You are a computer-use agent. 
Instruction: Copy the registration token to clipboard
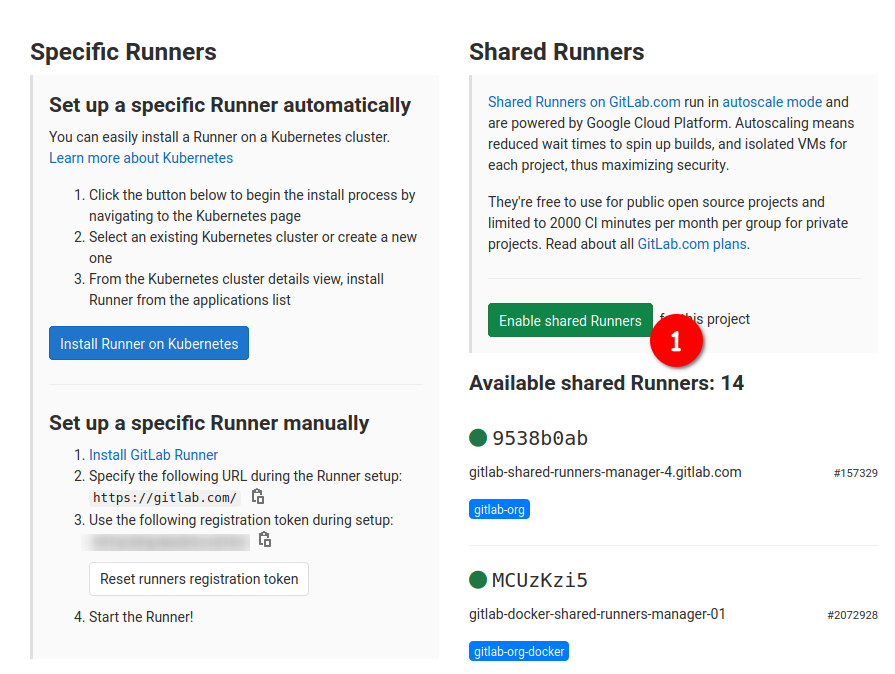click(265, 539)
